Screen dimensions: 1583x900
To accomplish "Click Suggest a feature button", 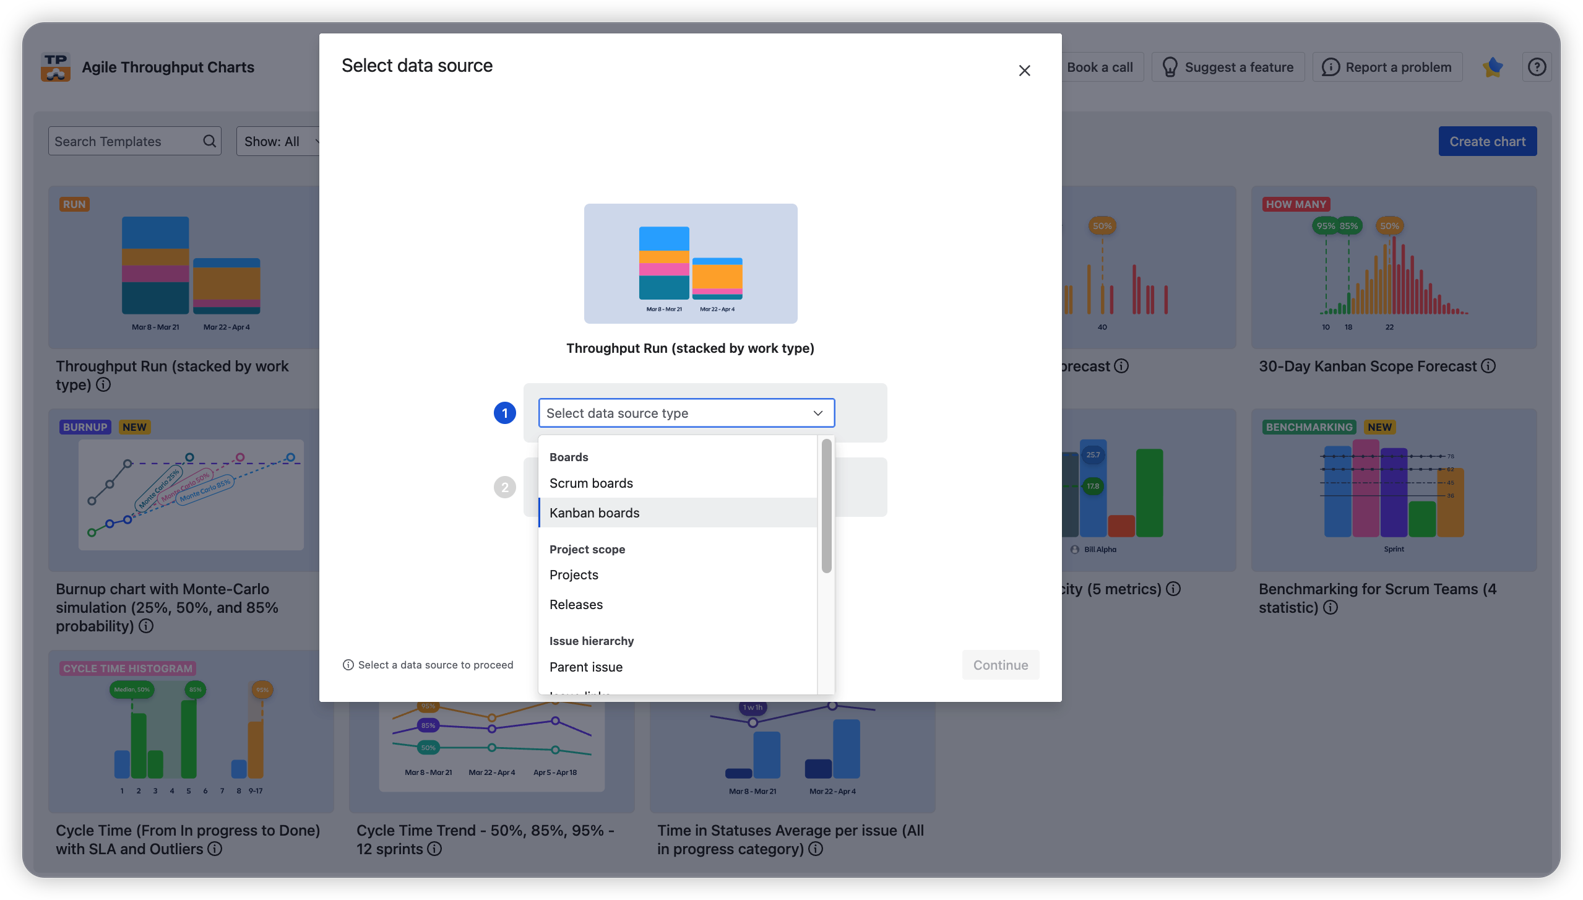I will pyautogui.click(x=1227, y=67).
